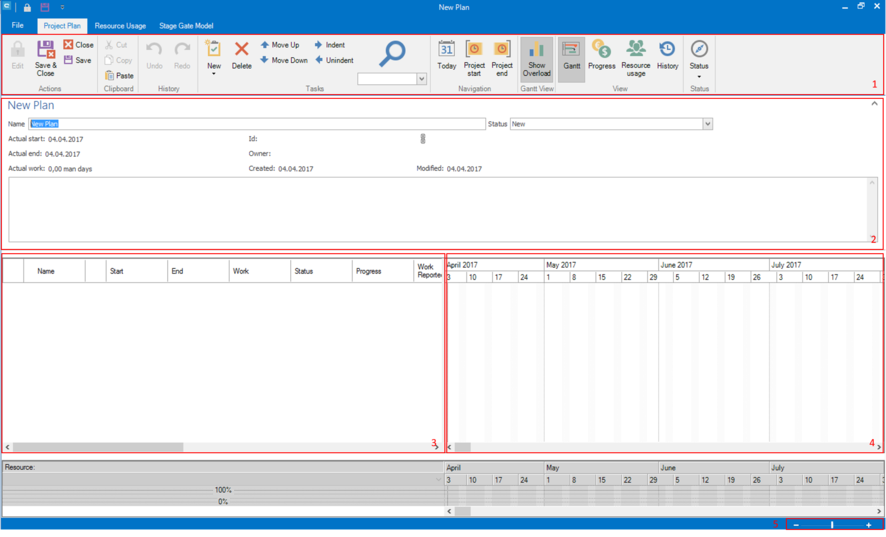Open the Status dropdown in the ribbon
Screen dimensions: 886x537
click(699, 60)
